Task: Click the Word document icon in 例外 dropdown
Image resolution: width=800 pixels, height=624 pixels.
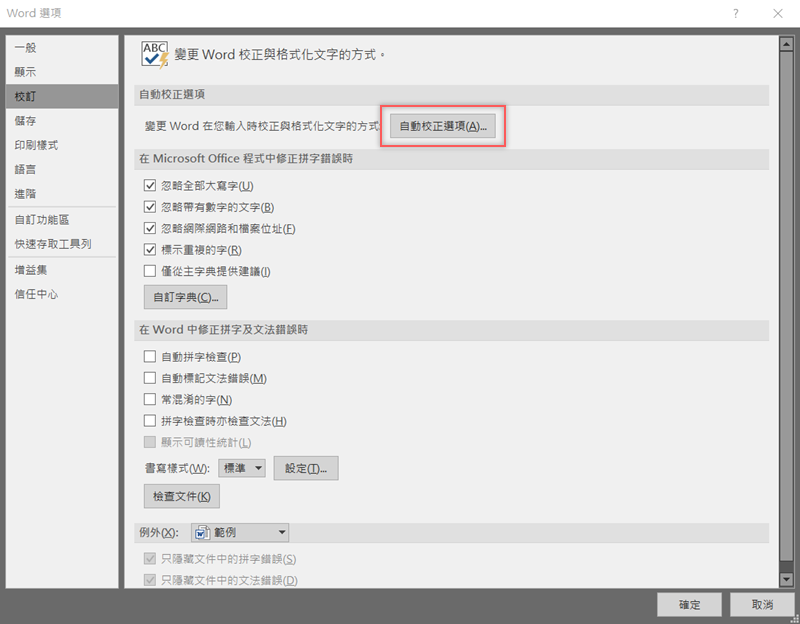Action: (203, 533)
